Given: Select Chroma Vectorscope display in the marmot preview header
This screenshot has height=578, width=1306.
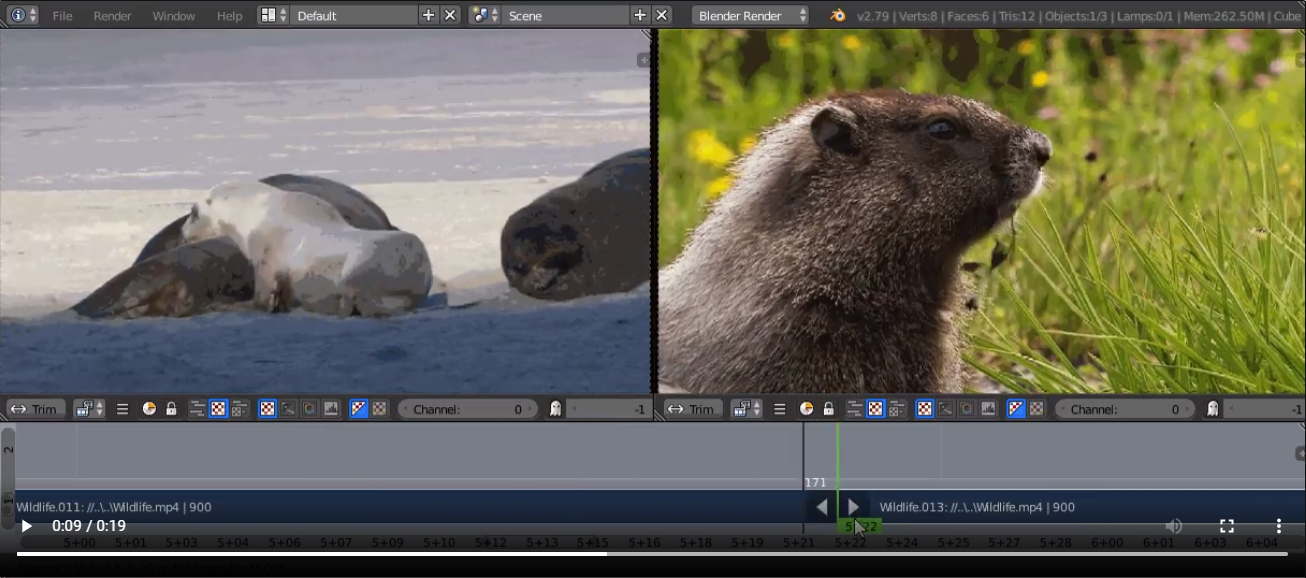Looking at the screenshot, I should [966, 409].
